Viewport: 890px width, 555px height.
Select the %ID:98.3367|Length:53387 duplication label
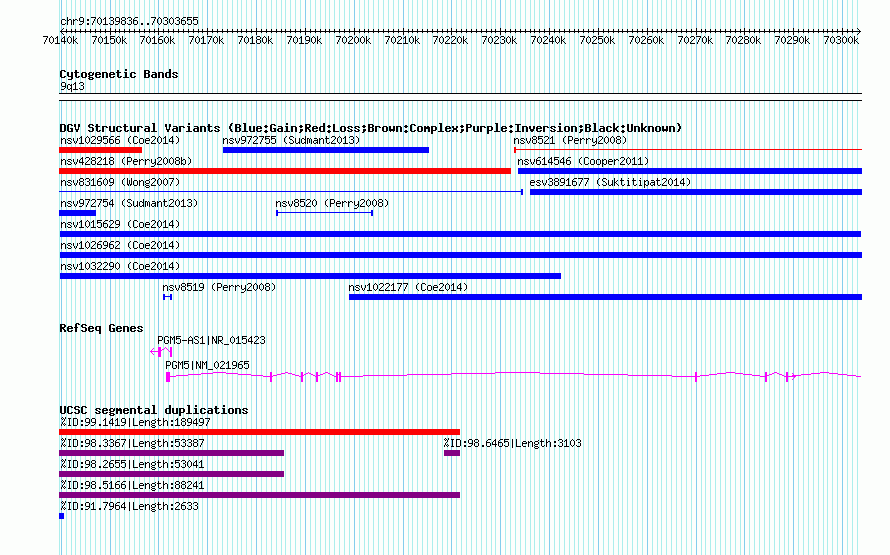132,443
